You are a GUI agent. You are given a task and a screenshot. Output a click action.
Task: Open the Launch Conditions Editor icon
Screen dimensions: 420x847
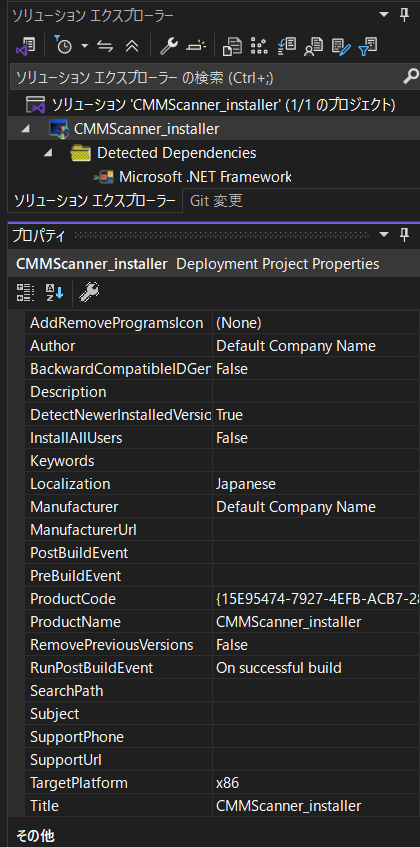pos(368,46)
